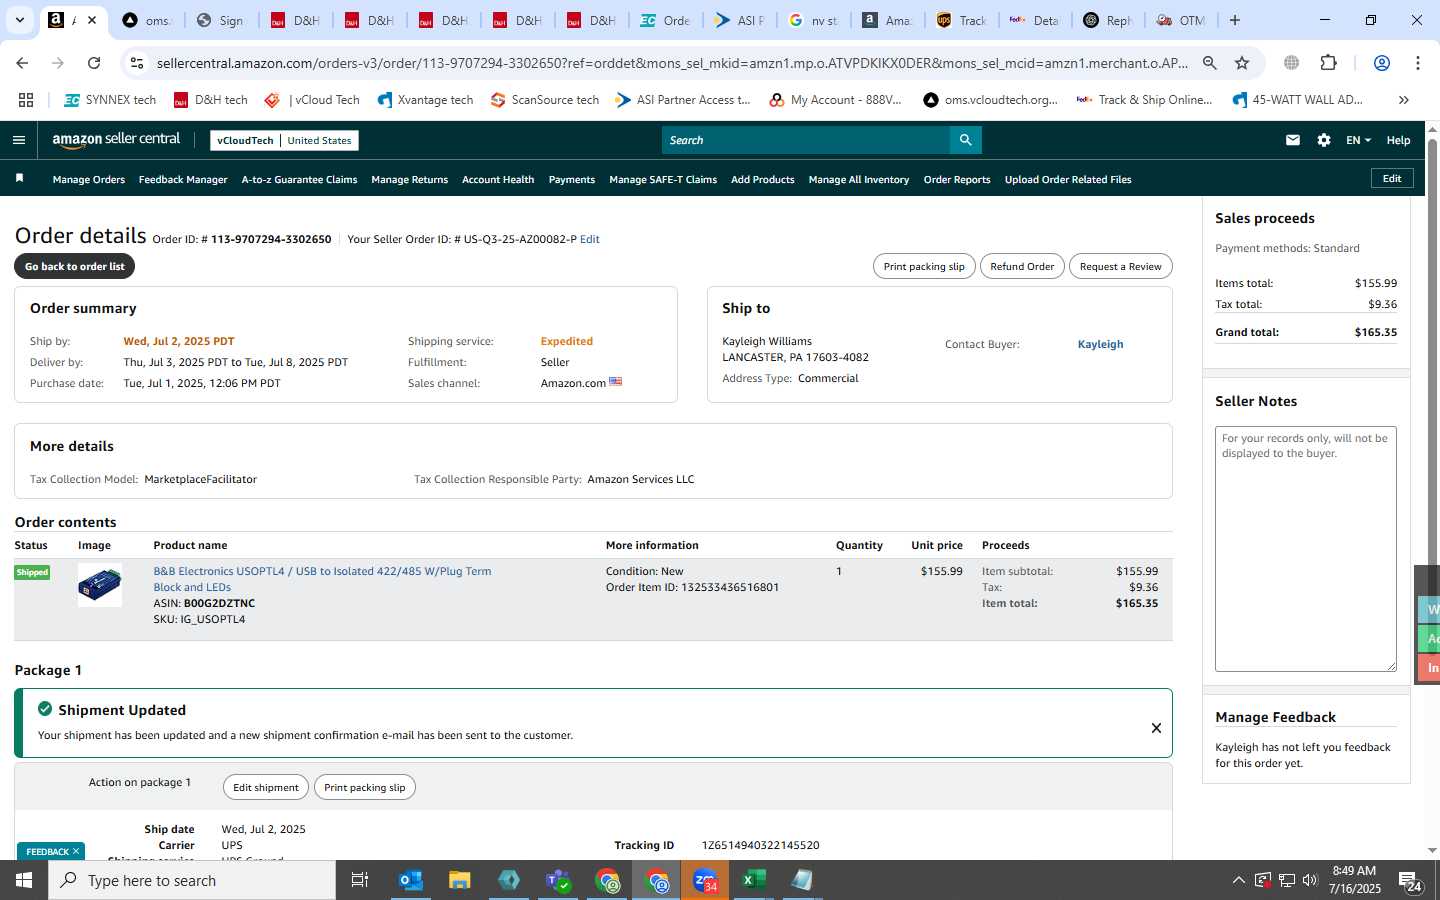The image size is (1440, 900).
Task: Close the FEEDBACK tab
Action: [76, 851]
